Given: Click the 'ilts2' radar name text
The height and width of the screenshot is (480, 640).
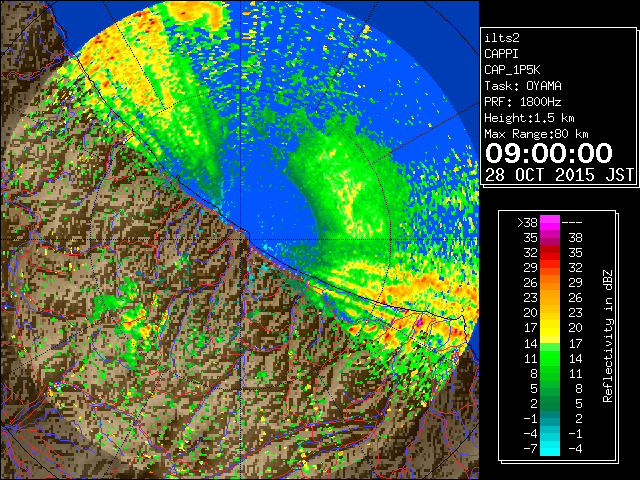Looking at the screenshot, I should (502, 38).
